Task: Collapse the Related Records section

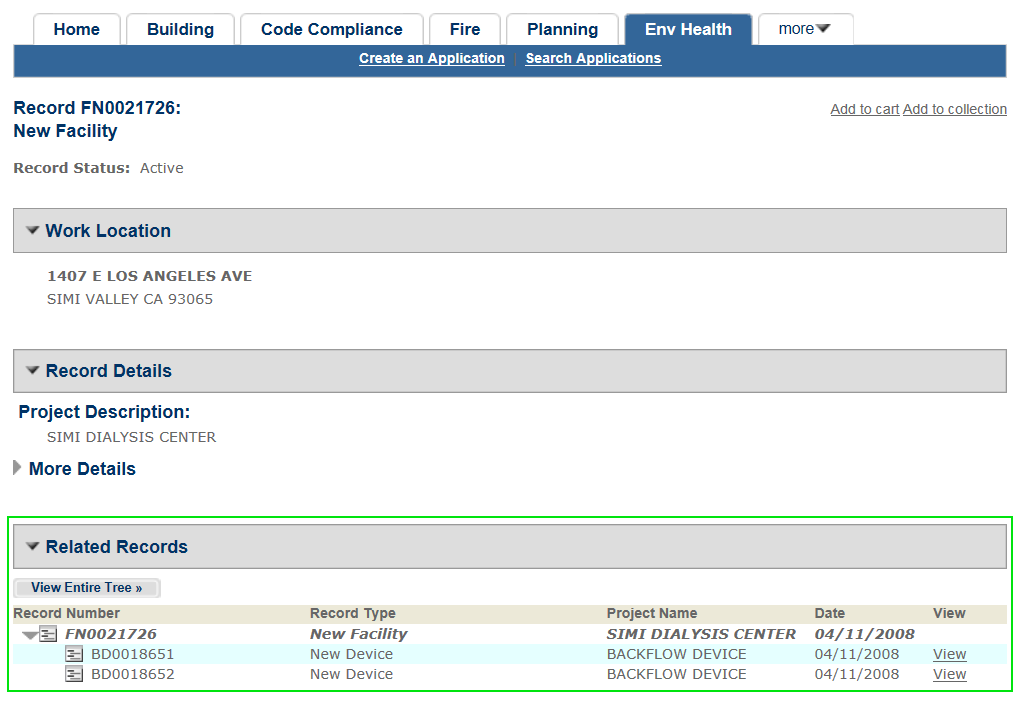Action: tap(33, 547)
